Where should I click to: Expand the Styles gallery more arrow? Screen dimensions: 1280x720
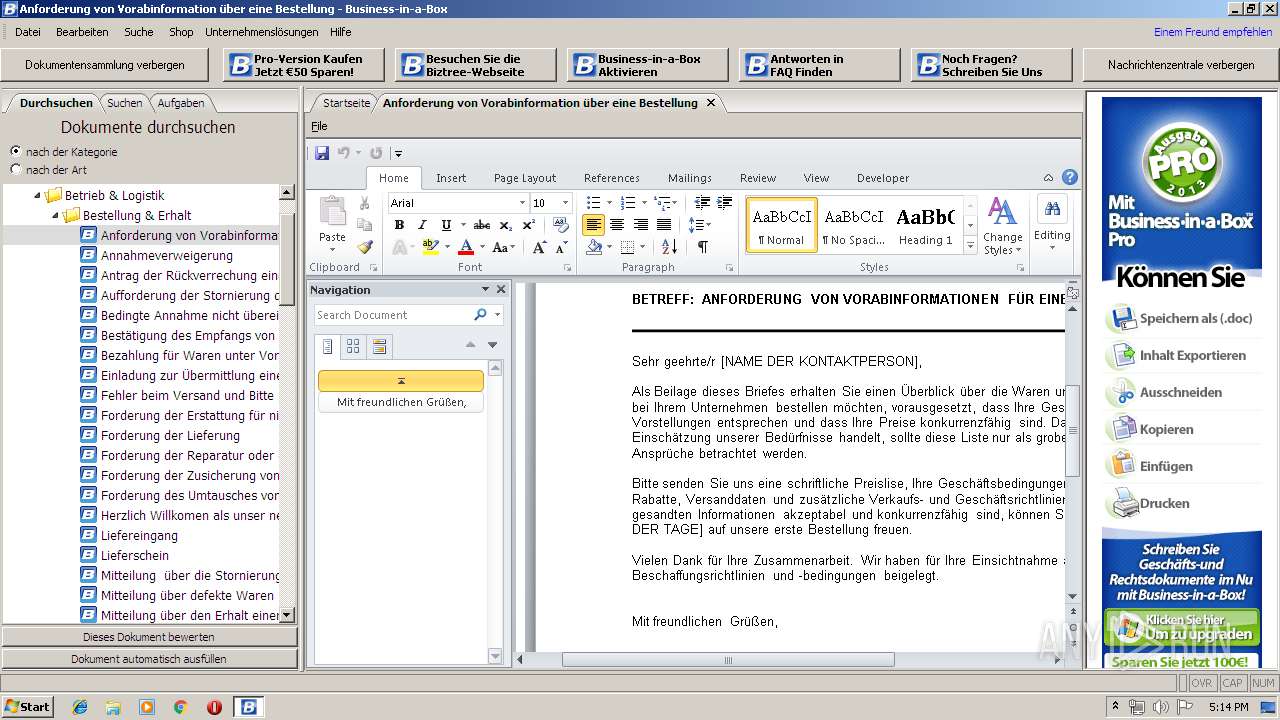click(x=970, y=247)
